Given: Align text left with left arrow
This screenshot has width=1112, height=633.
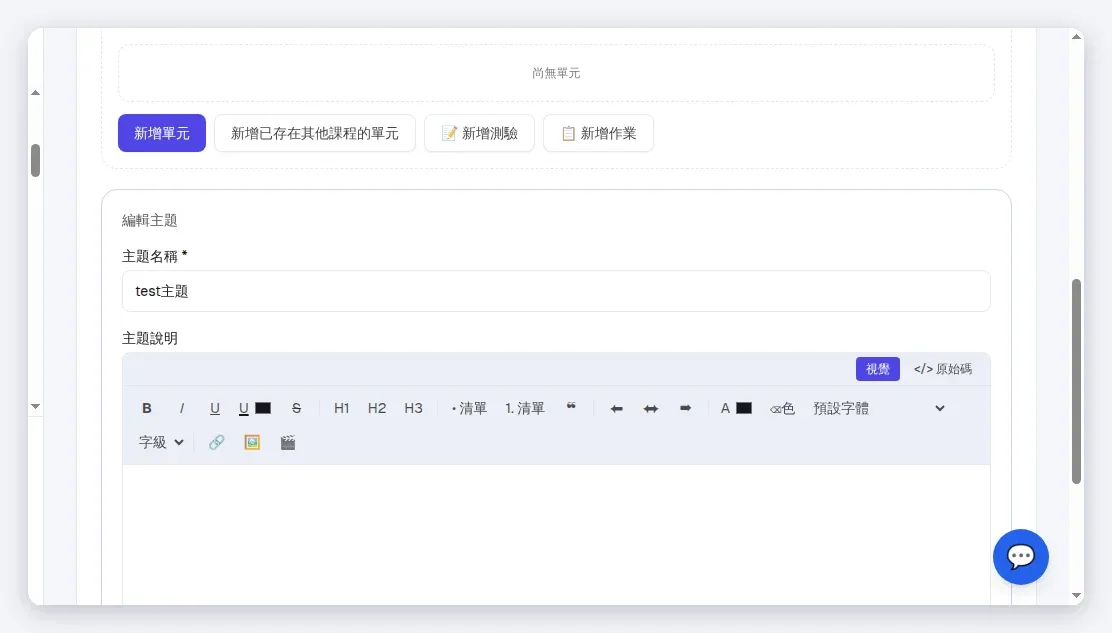Looking at the screenshot, I should point(616,408).
